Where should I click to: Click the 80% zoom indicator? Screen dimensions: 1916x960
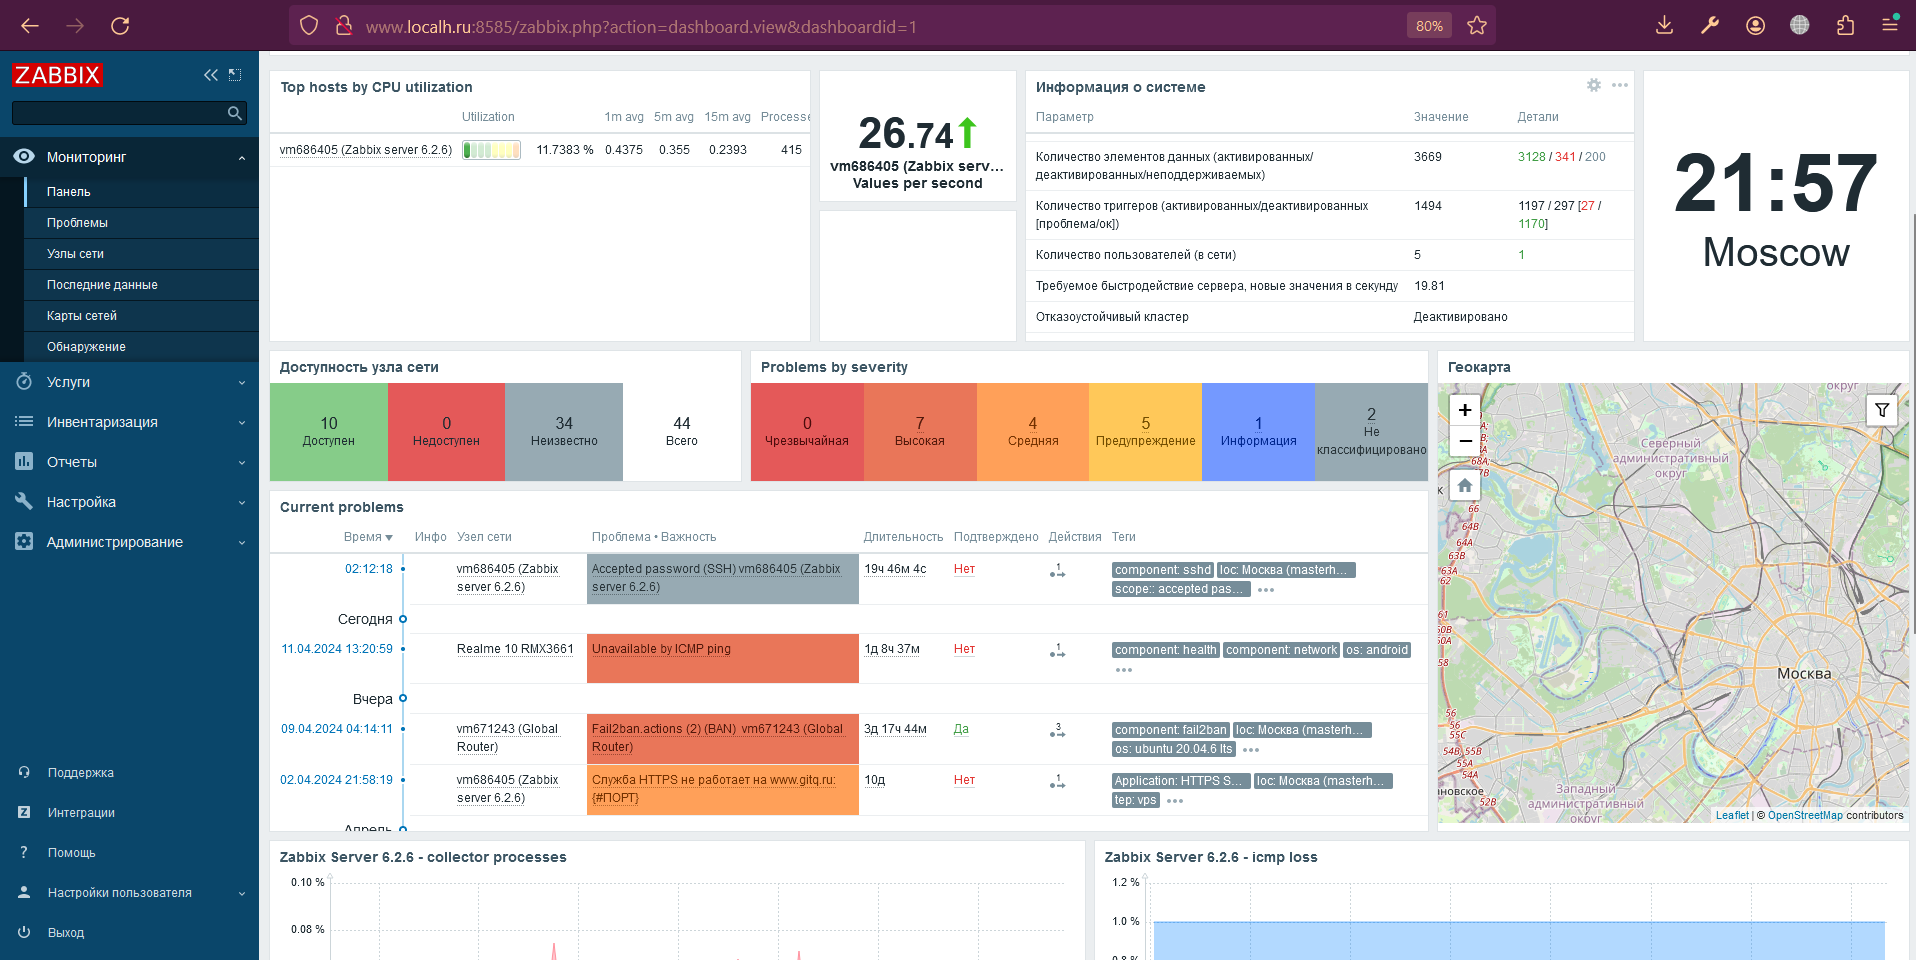pos(1429,26)
